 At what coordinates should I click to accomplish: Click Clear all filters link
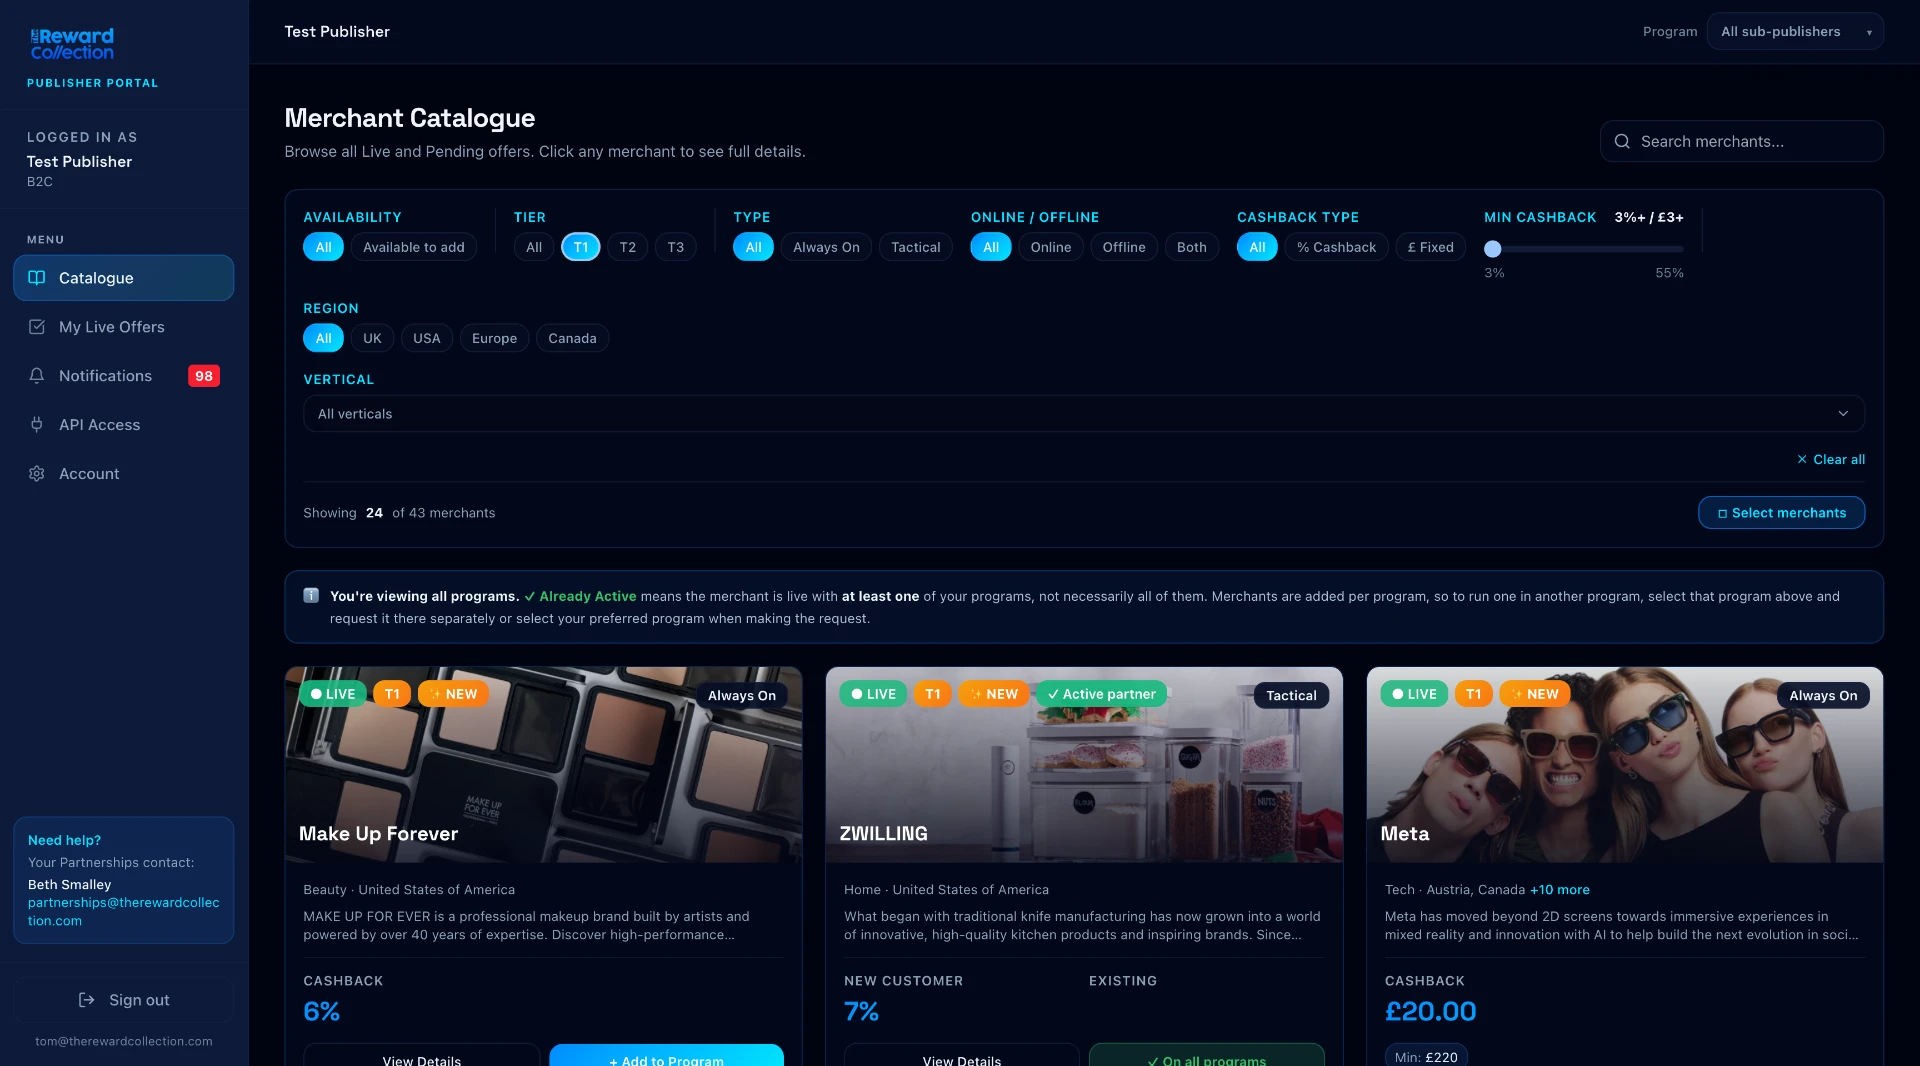click(1831, 460)
